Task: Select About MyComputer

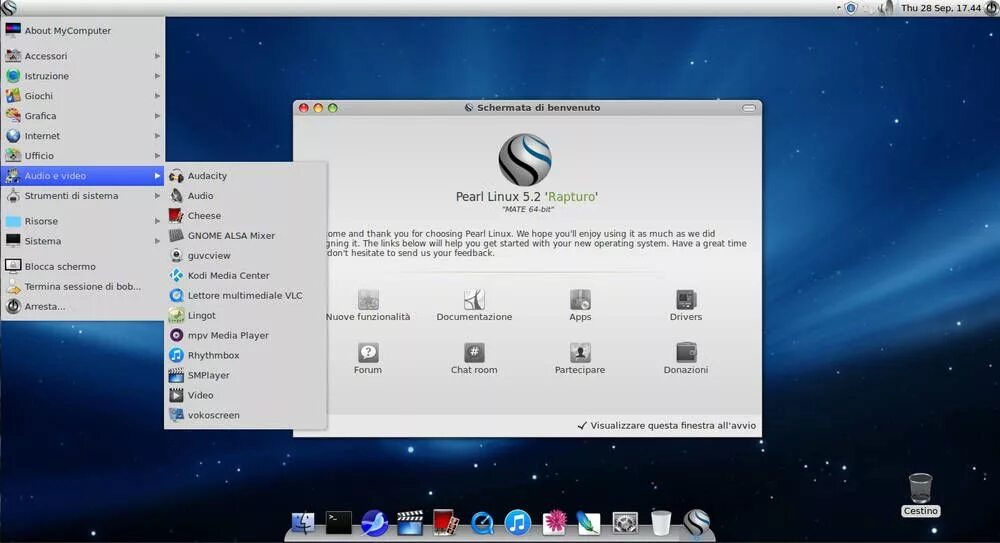Action: 83,31
